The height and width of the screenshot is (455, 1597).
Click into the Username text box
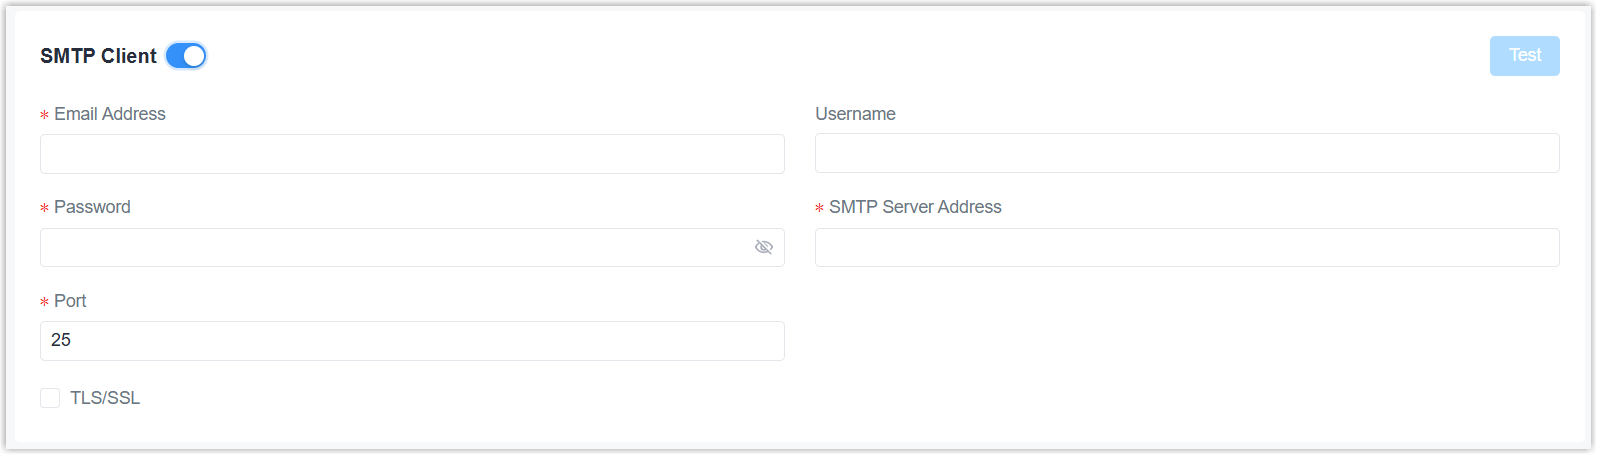(x=1186, y=153)
